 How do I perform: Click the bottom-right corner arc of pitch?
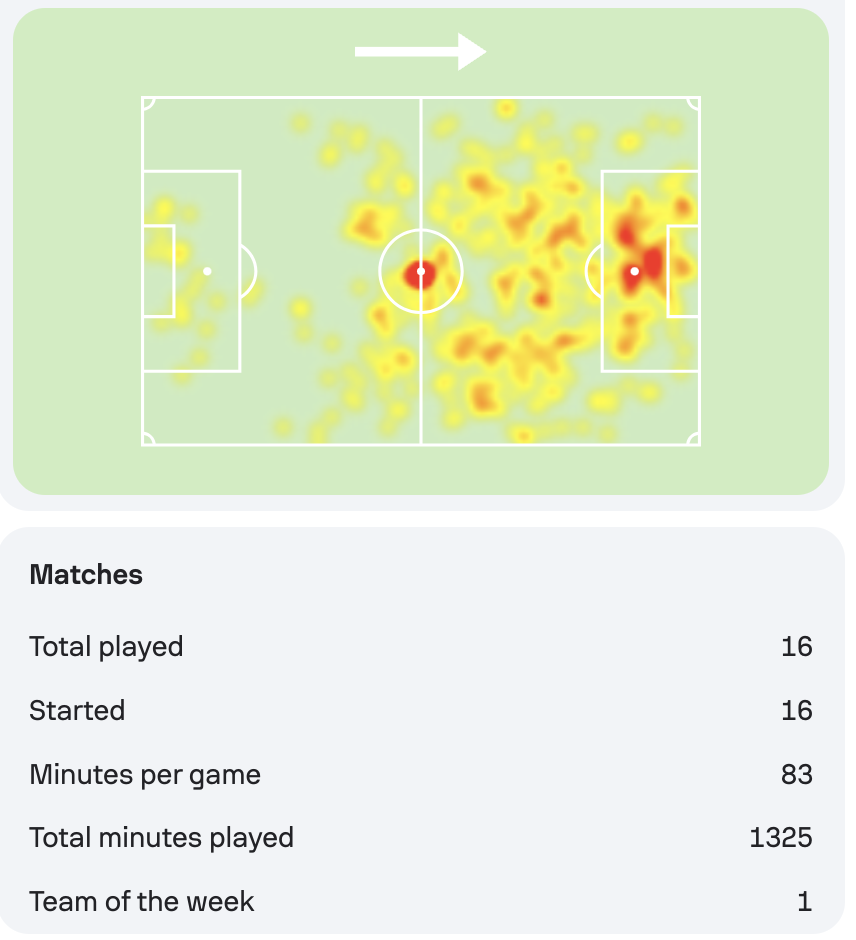pos(694,439)
